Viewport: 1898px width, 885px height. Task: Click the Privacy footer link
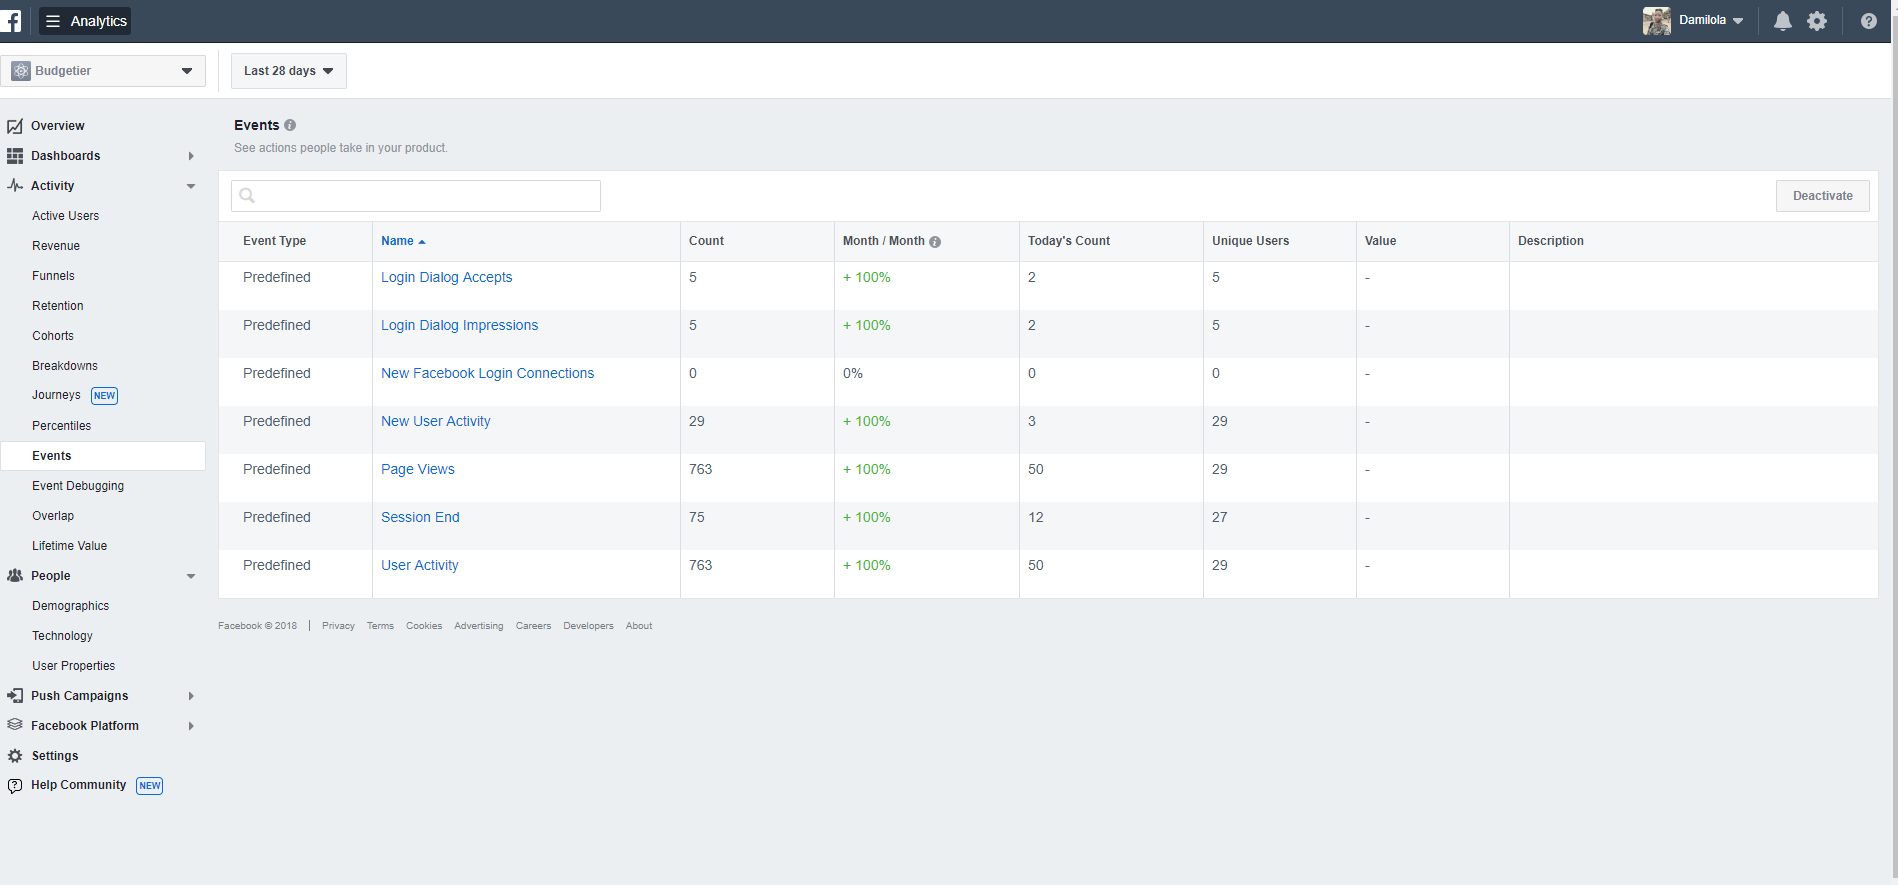pyautogui.click(x=338, y=626)
